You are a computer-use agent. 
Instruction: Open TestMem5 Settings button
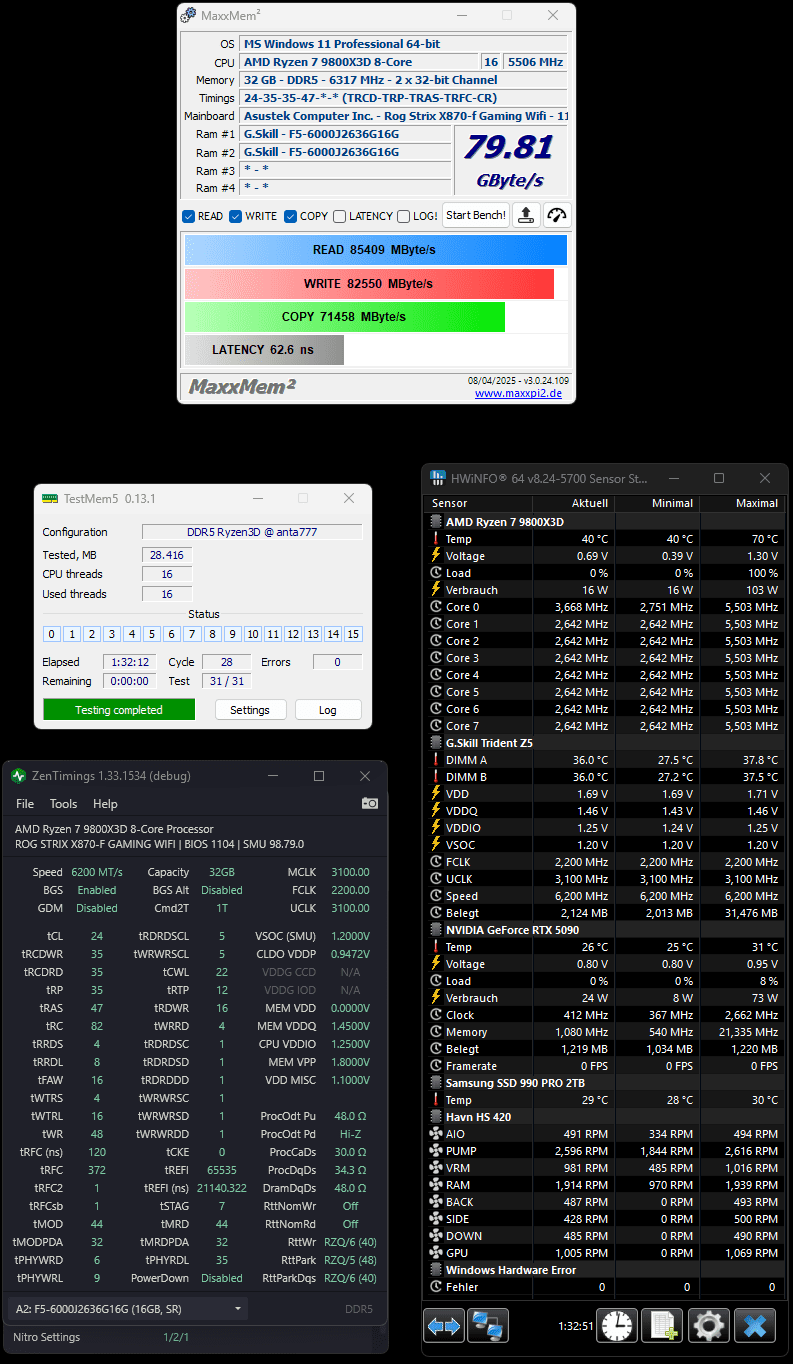(x=250, y=710)
